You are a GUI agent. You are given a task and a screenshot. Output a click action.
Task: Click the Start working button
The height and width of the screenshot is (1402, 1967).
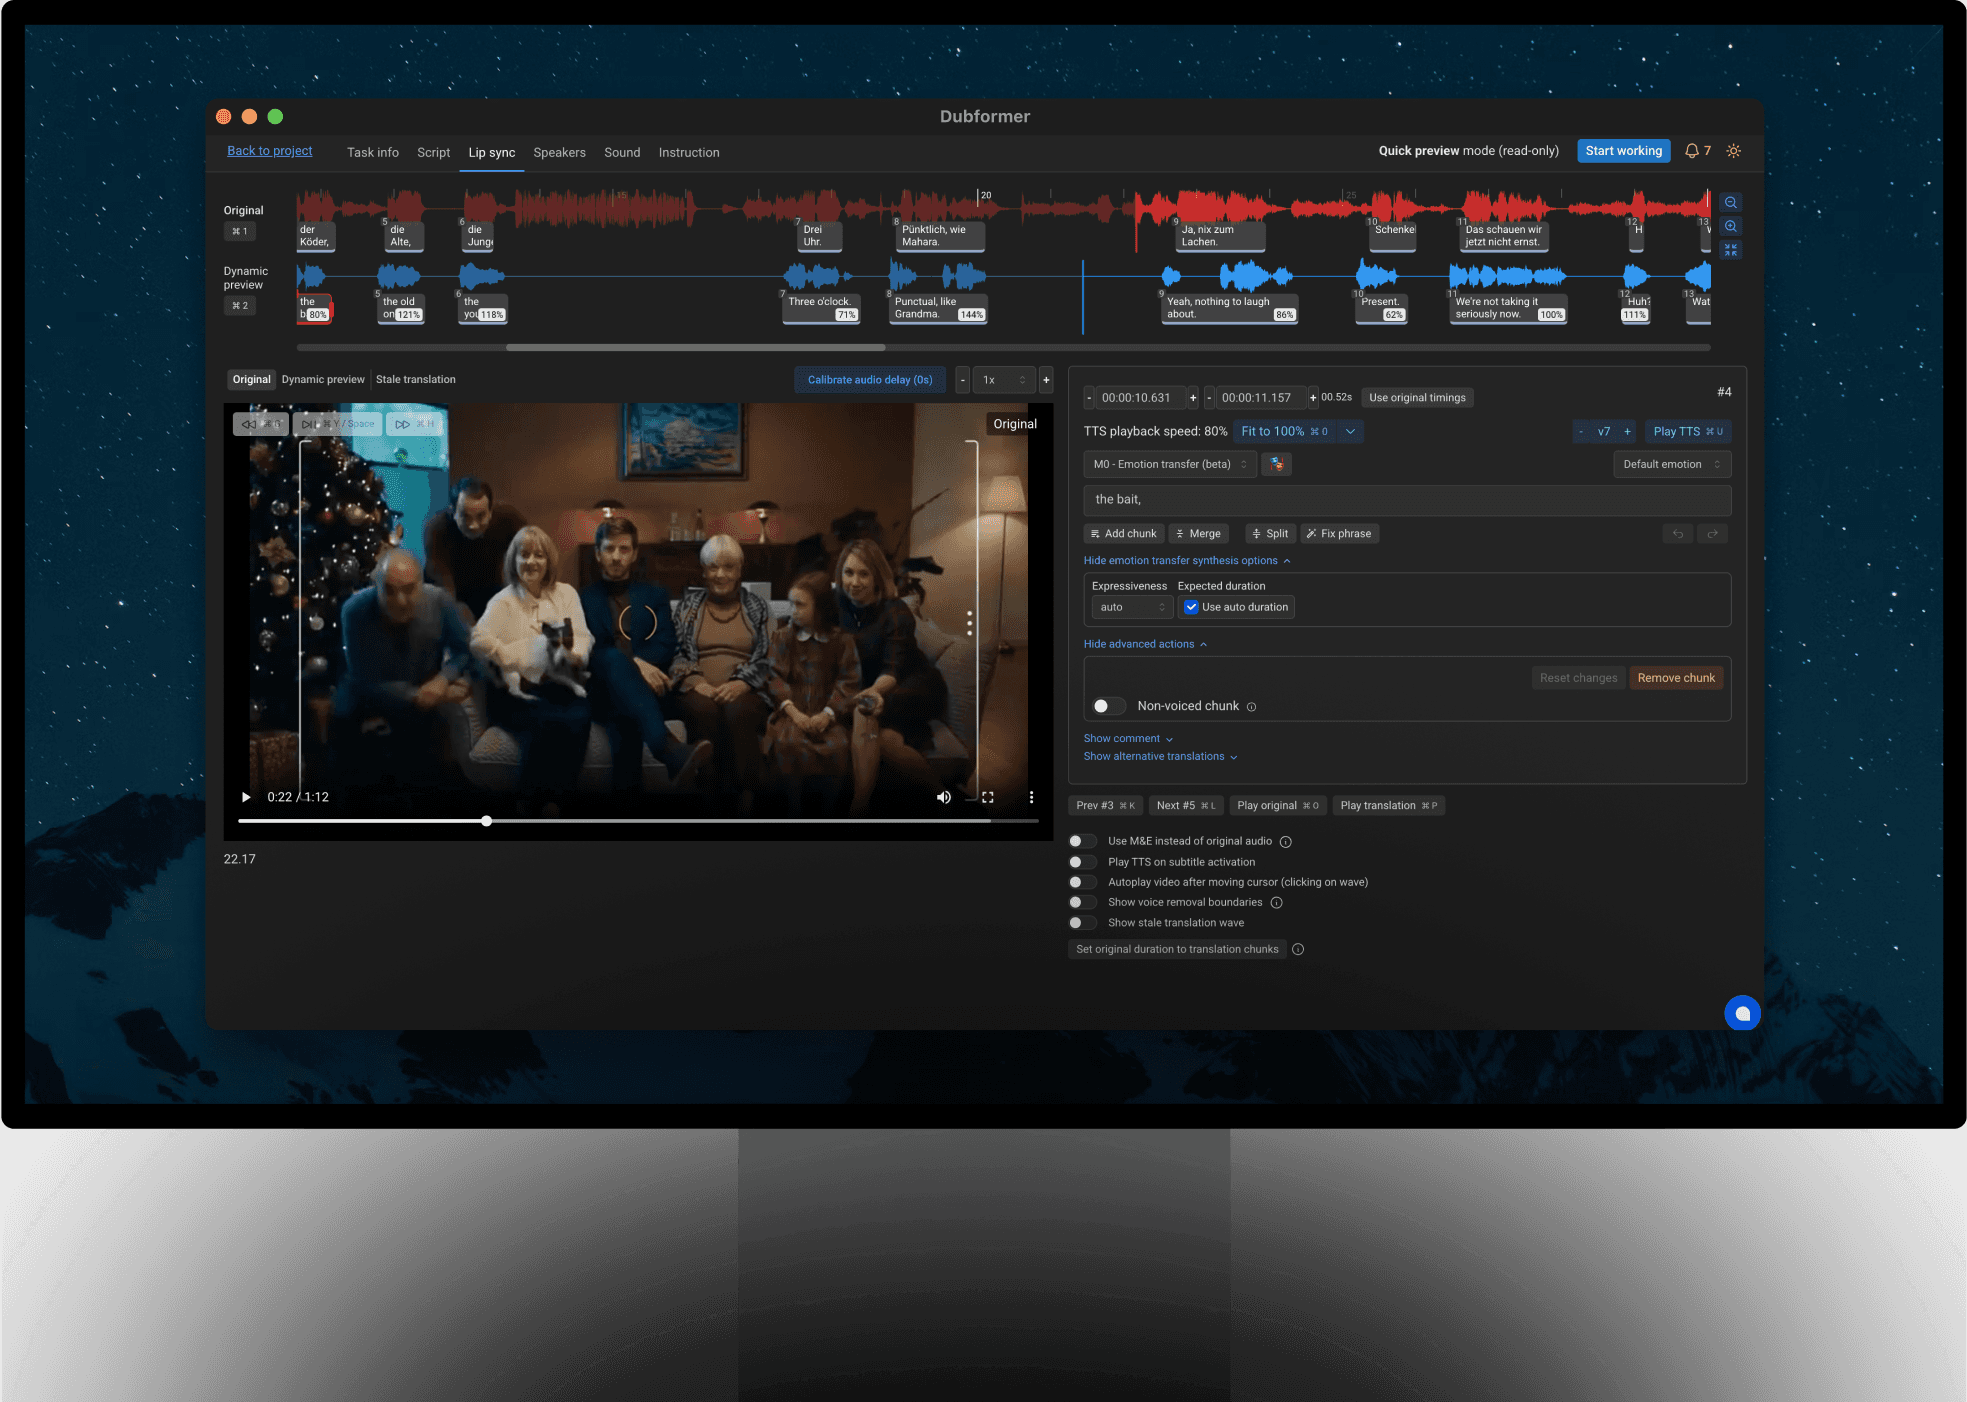click(1623, 151)
